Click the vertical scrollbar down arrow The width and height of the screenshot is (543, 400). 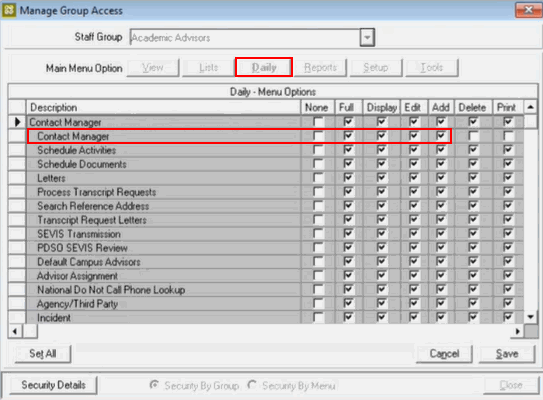(x=531, y=317)
